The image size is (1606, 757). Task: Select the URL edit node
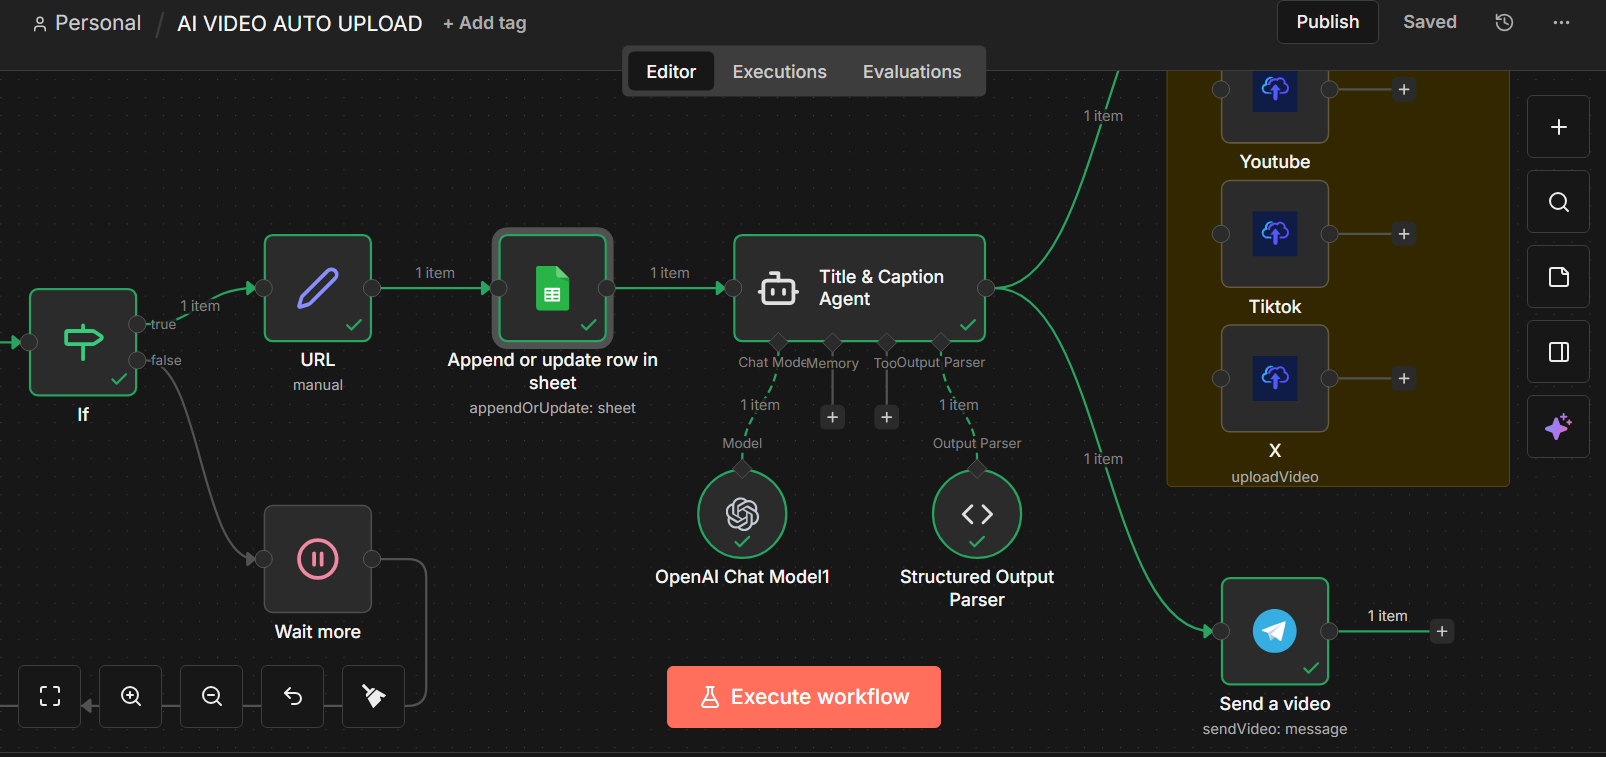coord(317,289)
